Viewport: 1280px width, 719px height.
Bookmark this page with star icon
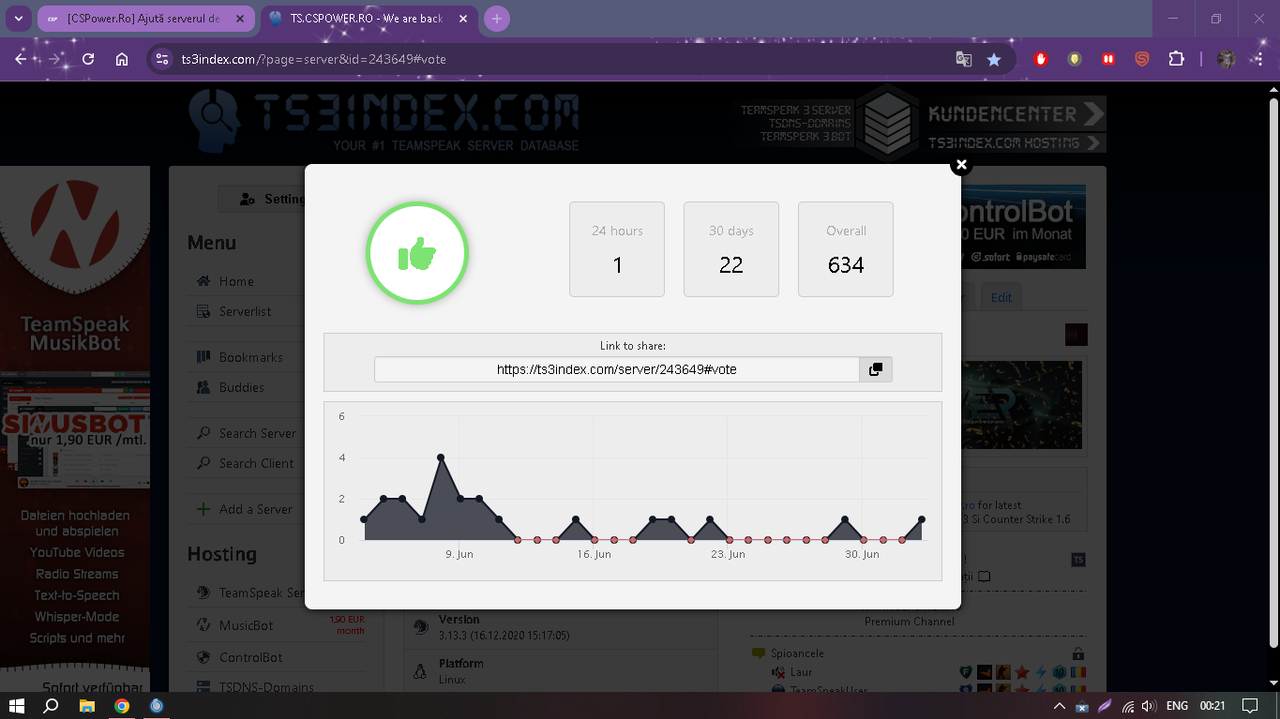(x=993, y=59)
